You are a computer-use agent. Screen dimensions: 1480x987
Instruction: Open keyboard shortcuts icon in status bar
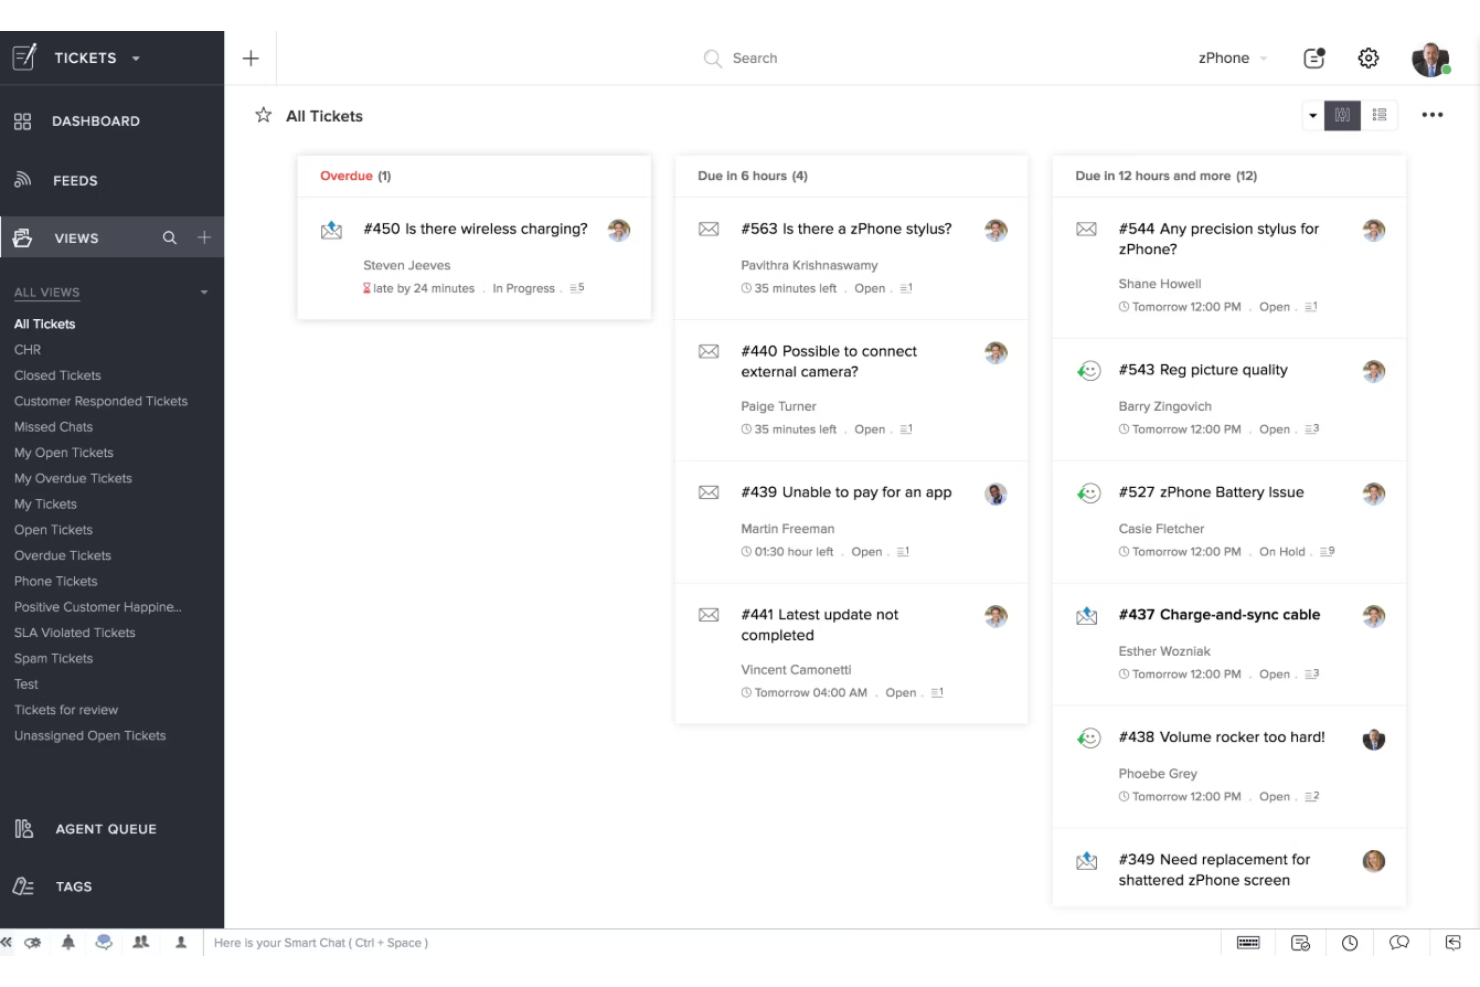pos(1248,942)
